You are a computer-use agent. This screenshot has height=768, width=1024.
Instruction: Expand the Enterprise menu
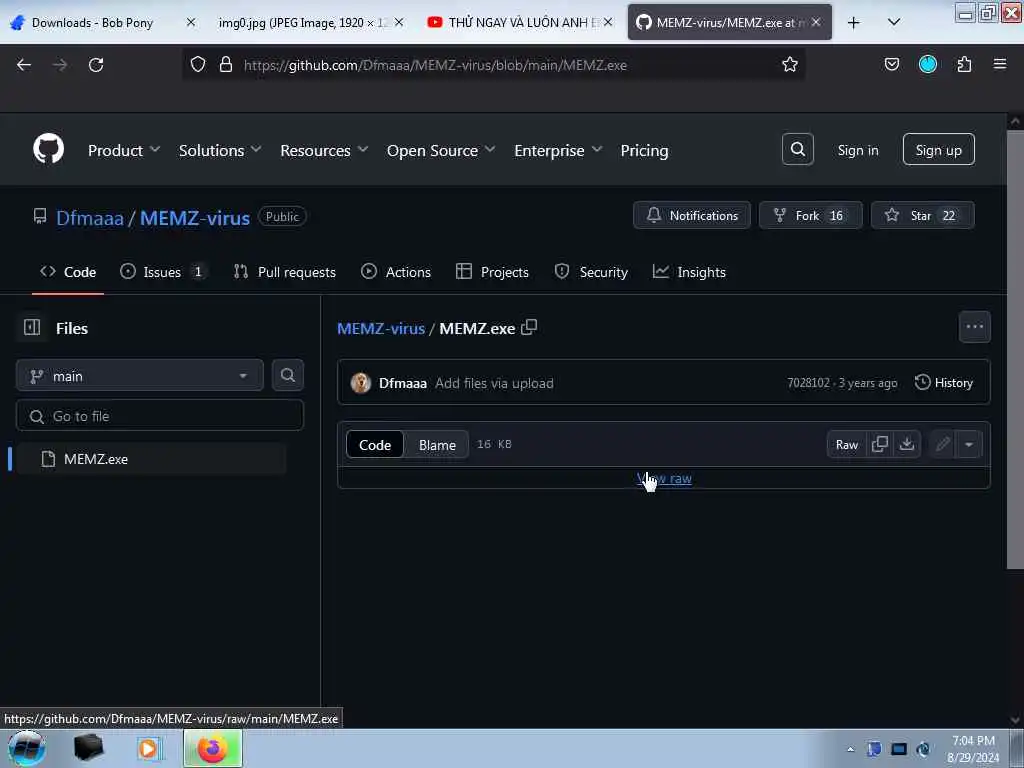point(558,150)
